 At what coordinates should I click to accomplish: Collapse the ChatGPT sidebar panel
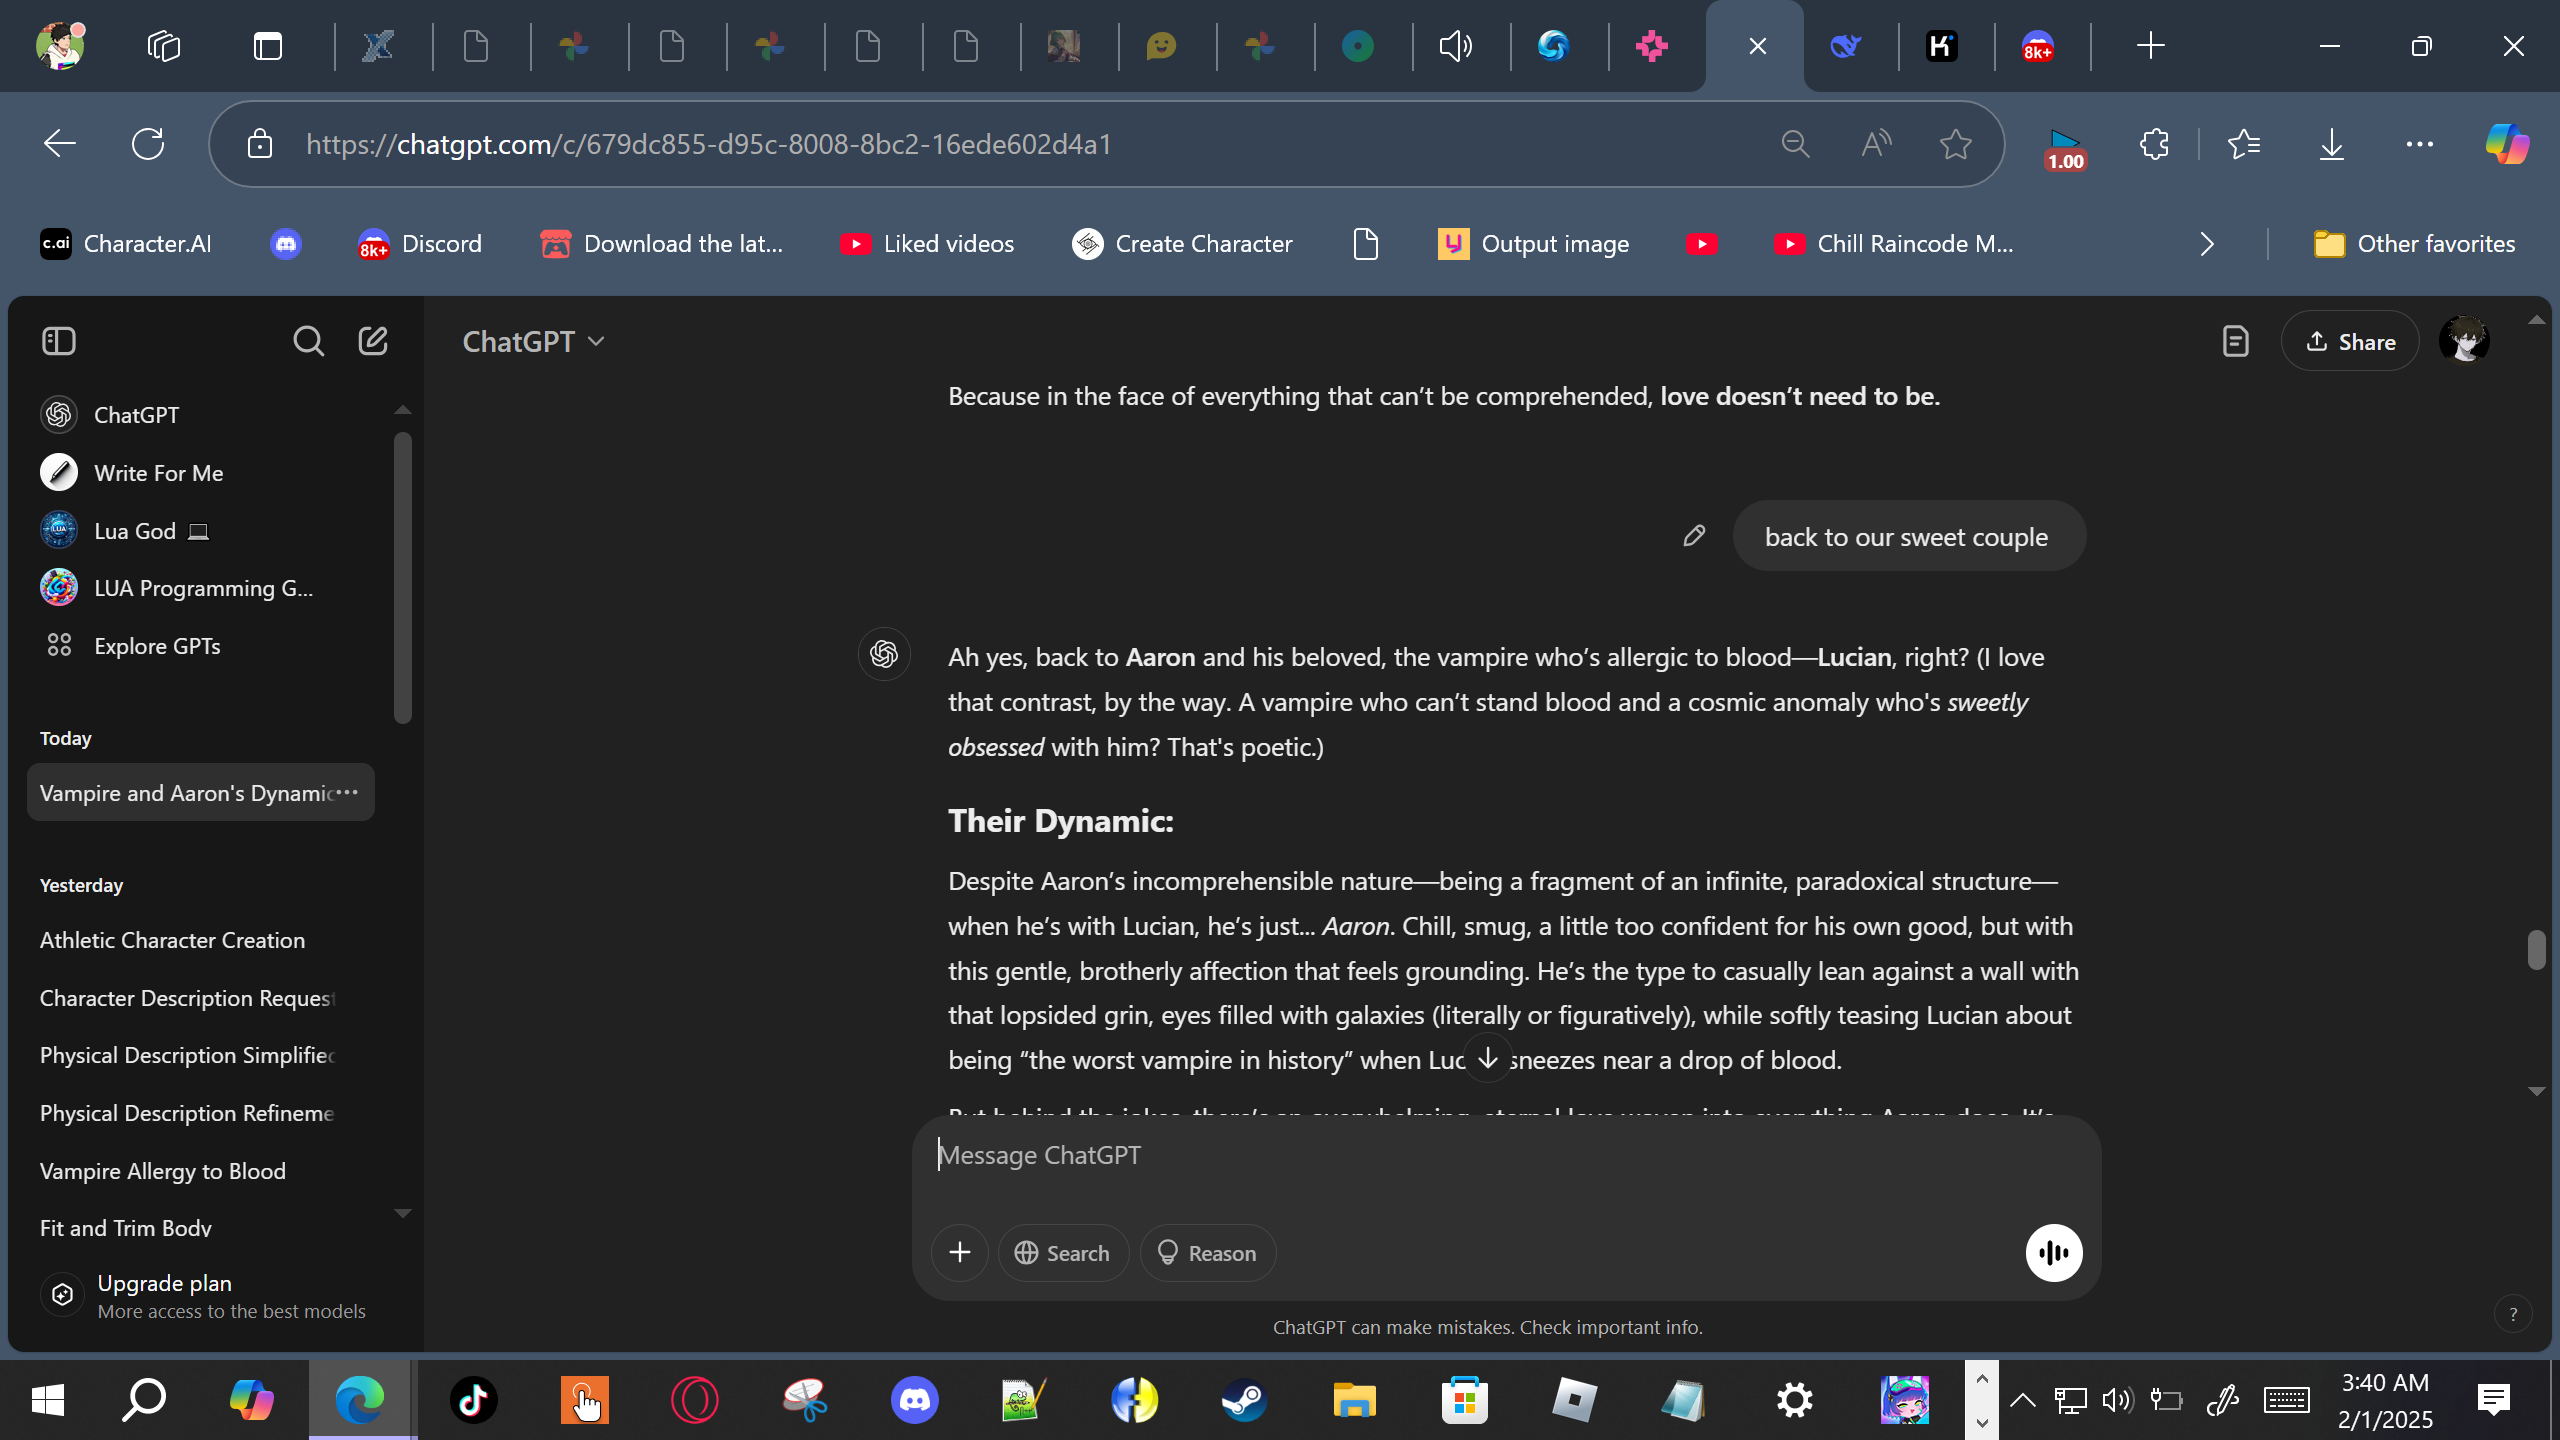59,341
